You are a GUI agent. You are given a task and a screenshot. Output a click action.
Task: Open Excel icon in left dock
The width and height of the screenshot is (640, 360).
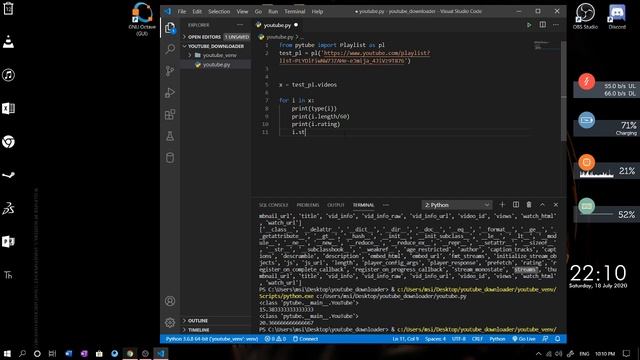pos(8,109)
